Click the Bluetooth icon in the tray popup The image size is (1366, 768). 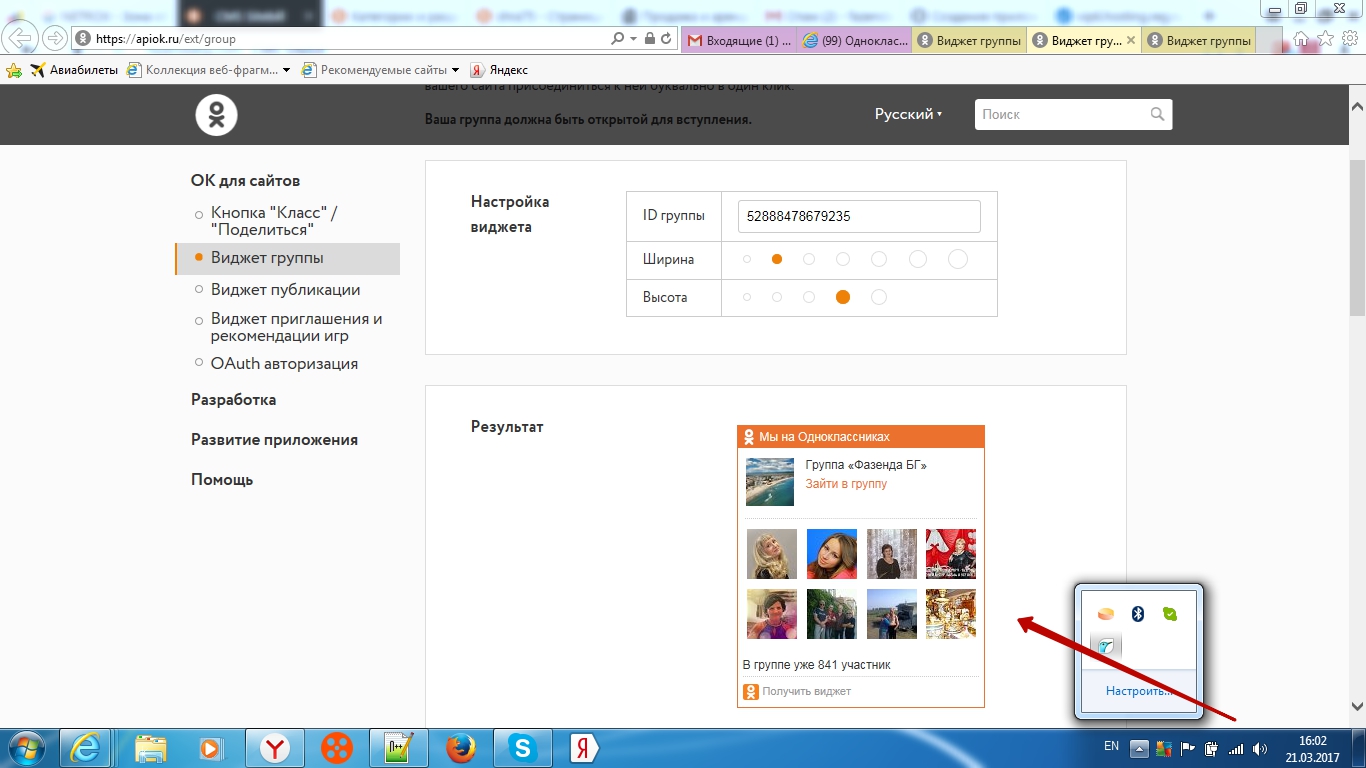click(x=1137, y=614)
